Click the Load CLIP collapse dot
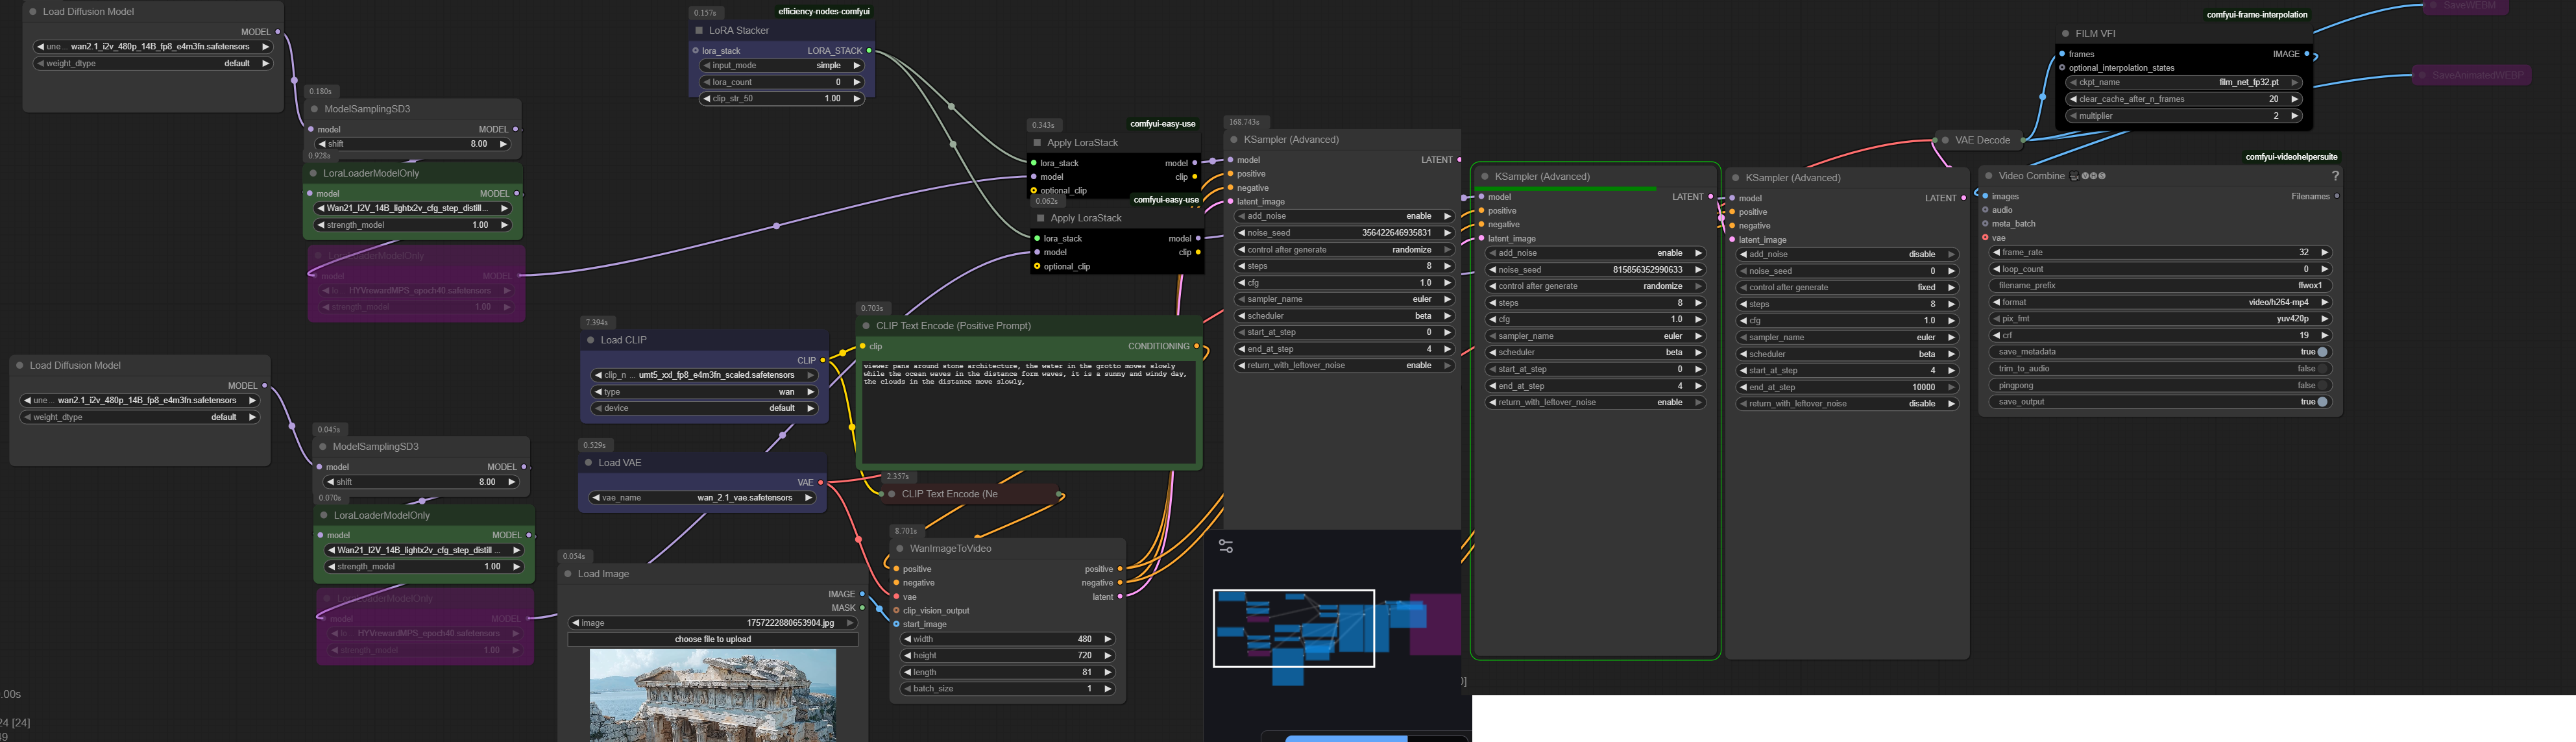The width and height of the screenshot is (2576, 742). 591,340
